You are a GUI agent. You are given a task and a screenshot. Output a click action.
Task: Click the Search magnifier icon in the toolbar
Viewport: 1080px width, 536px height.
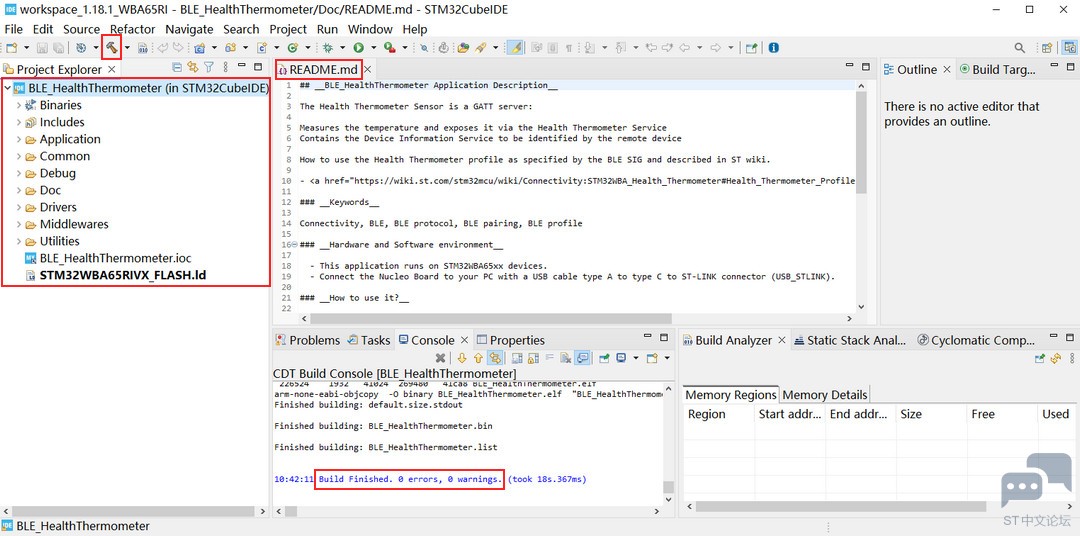coord(1019,48)
